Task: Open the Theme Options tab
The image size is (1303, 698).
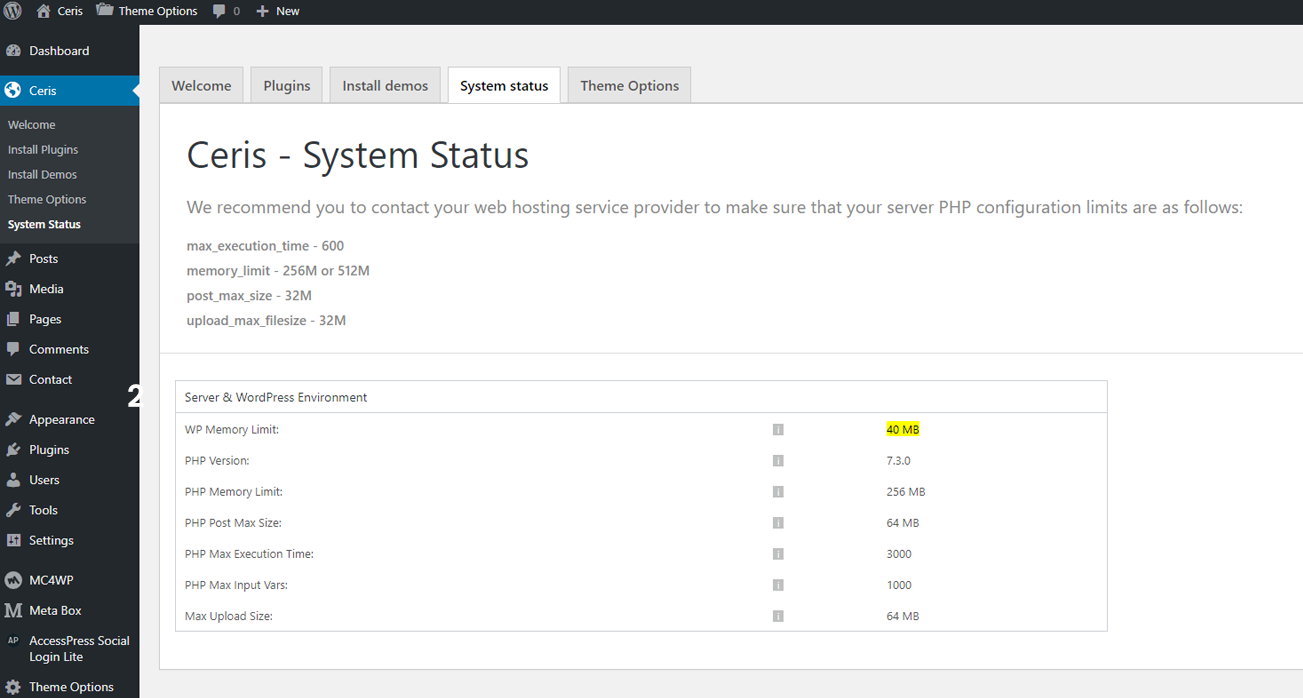Action: click(629, 85)
